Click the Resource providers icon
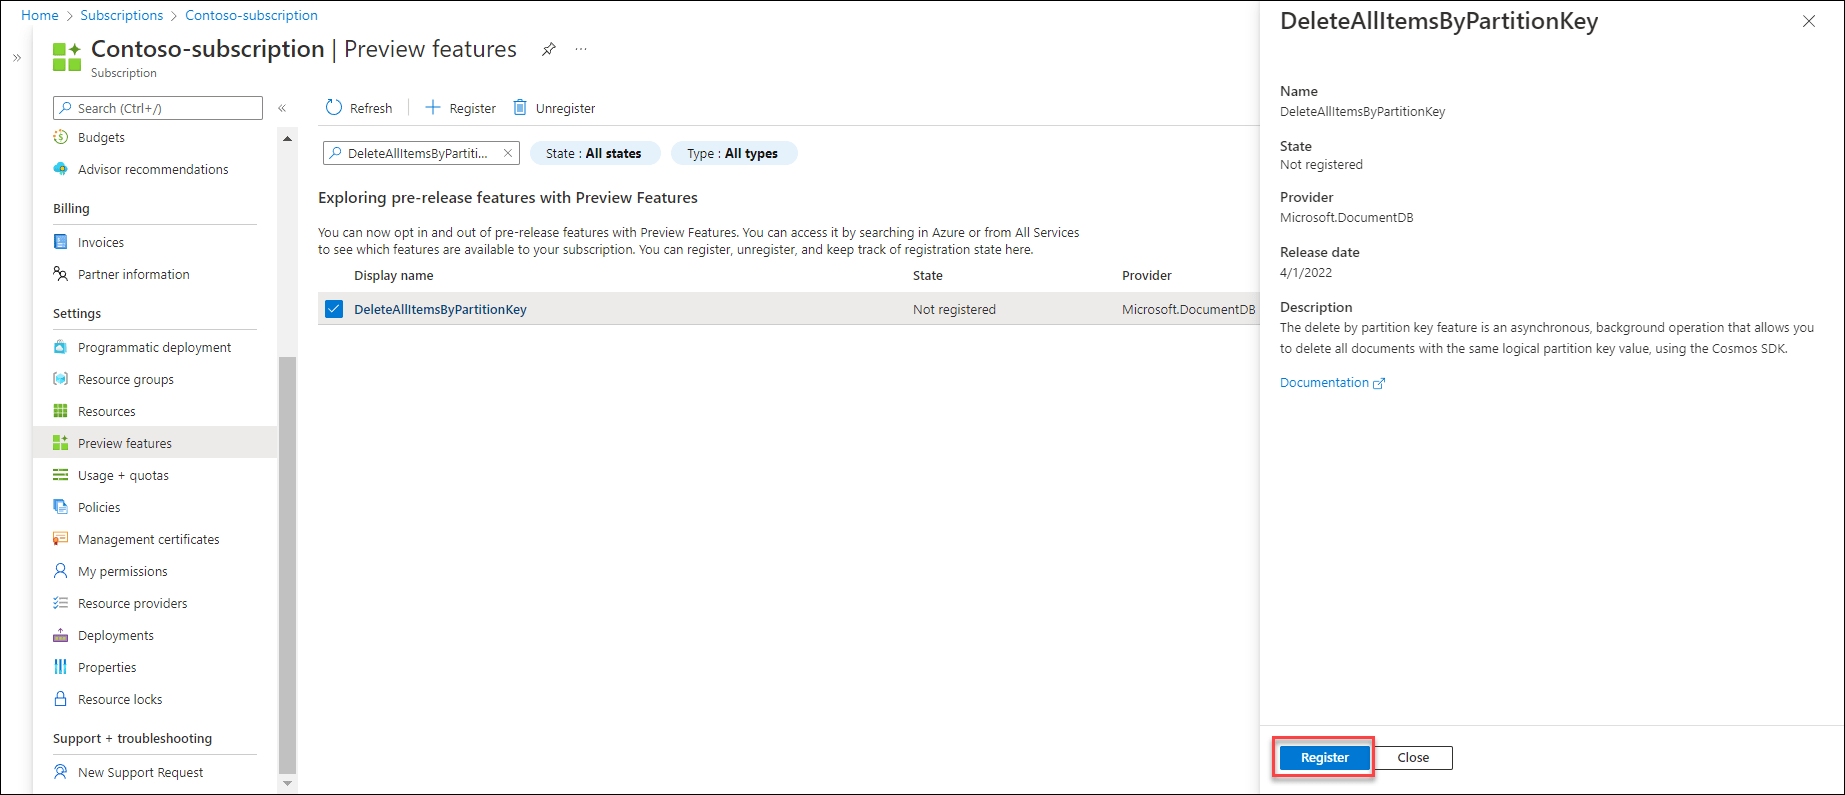The width and height of the screenshot is (1845, 795). (x=61, y=603)
